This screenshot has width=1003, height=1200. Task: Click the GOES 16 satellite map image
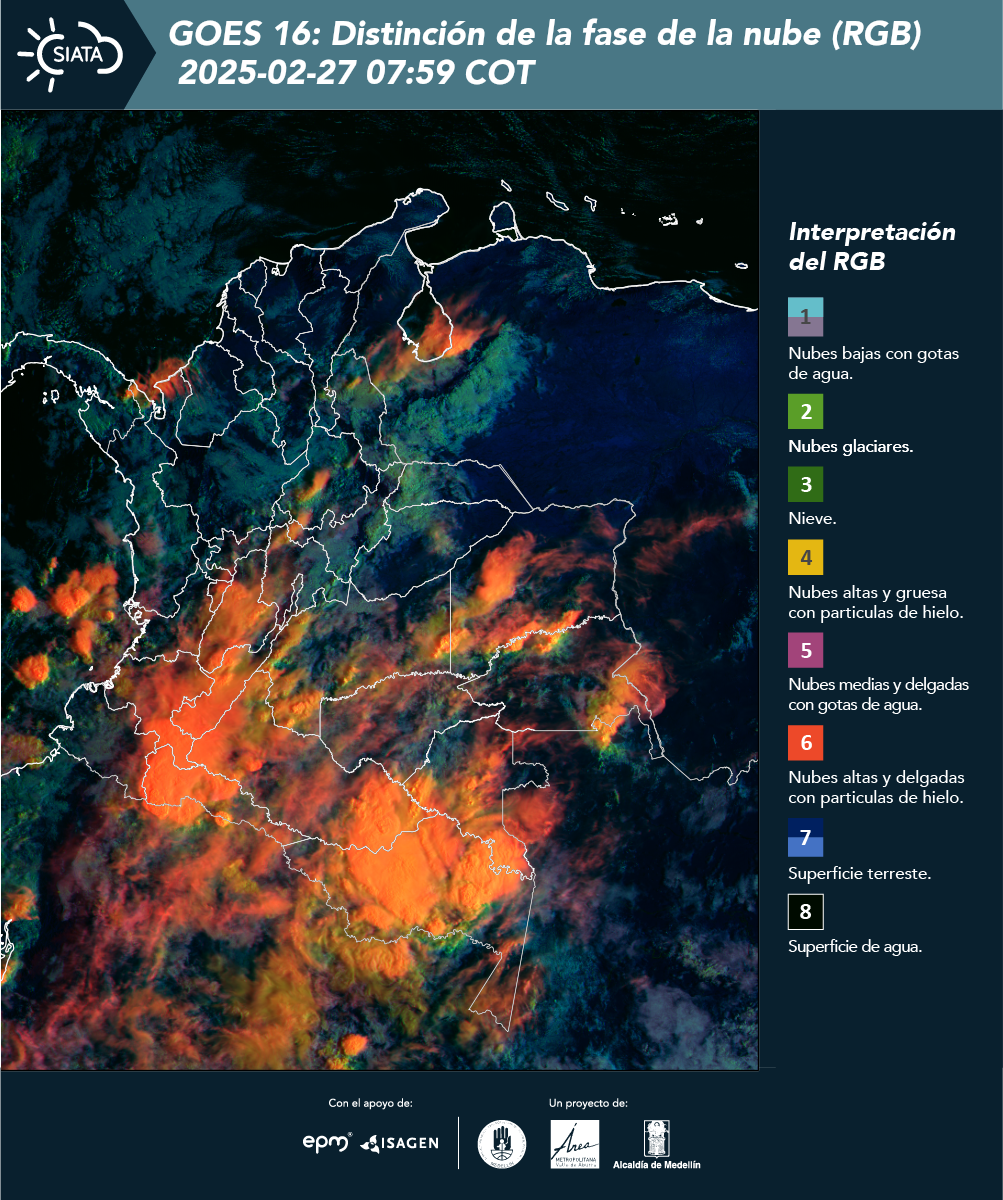click(380, 590)
